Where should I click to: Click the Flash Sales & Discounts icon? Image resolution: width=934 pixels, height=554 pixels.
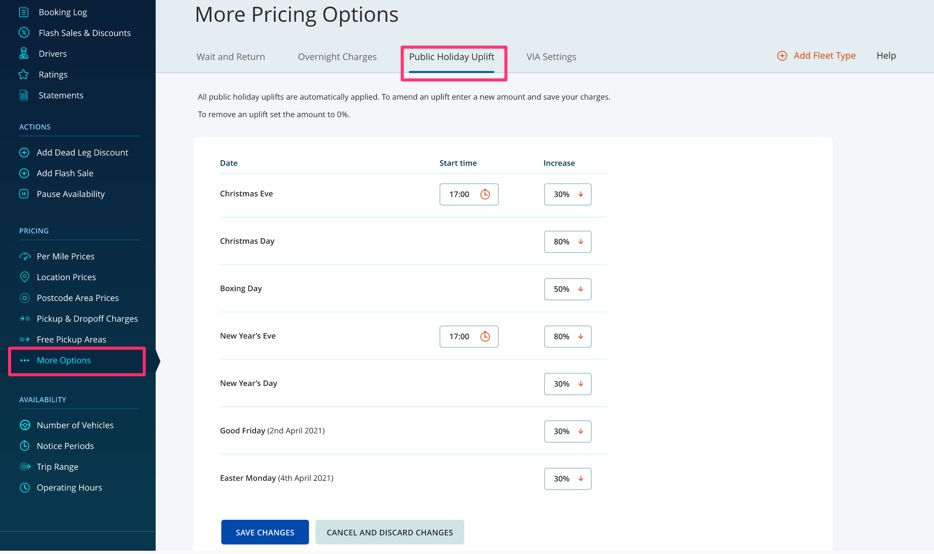(24, 33)
